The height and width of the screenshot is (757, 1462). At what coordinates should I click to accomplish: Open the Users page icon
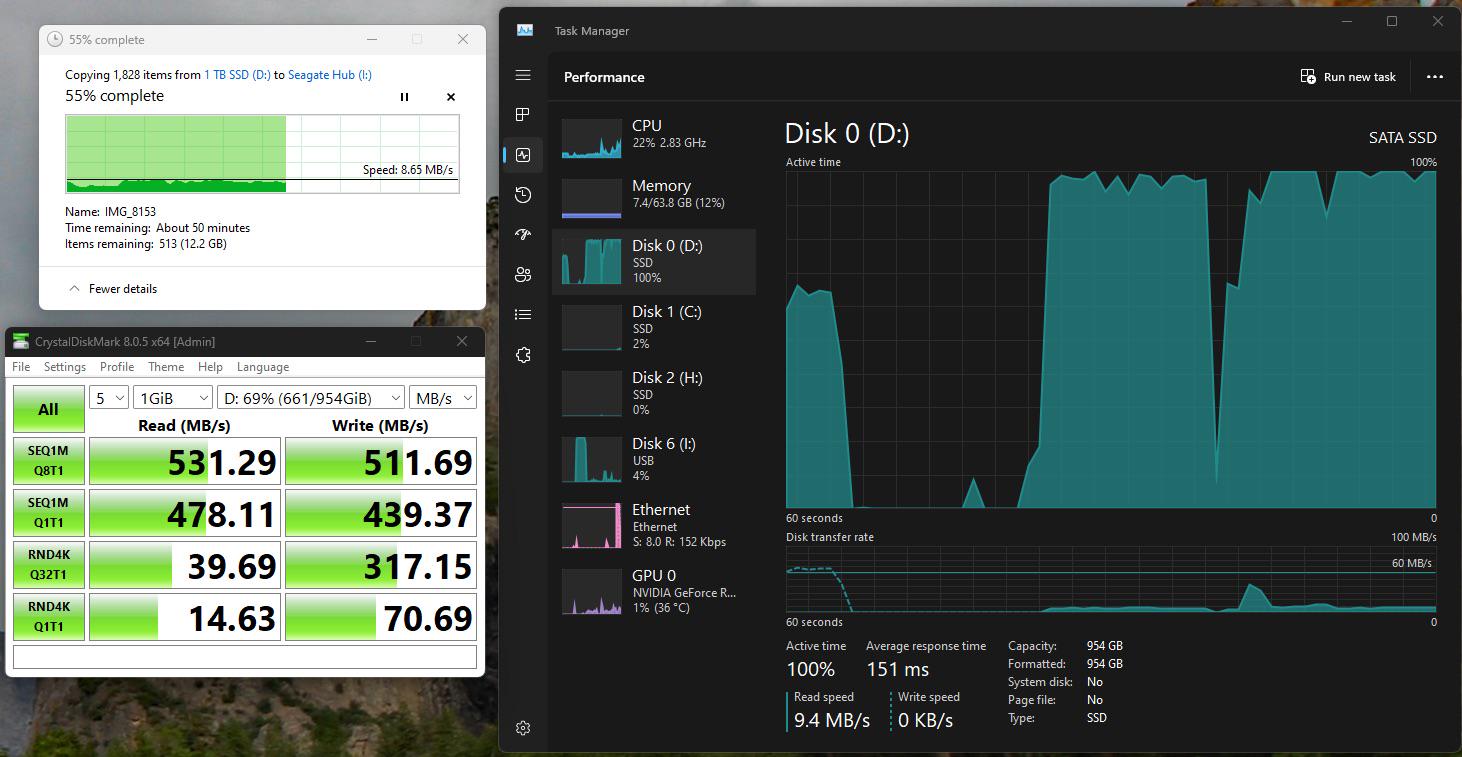point(523,275)
